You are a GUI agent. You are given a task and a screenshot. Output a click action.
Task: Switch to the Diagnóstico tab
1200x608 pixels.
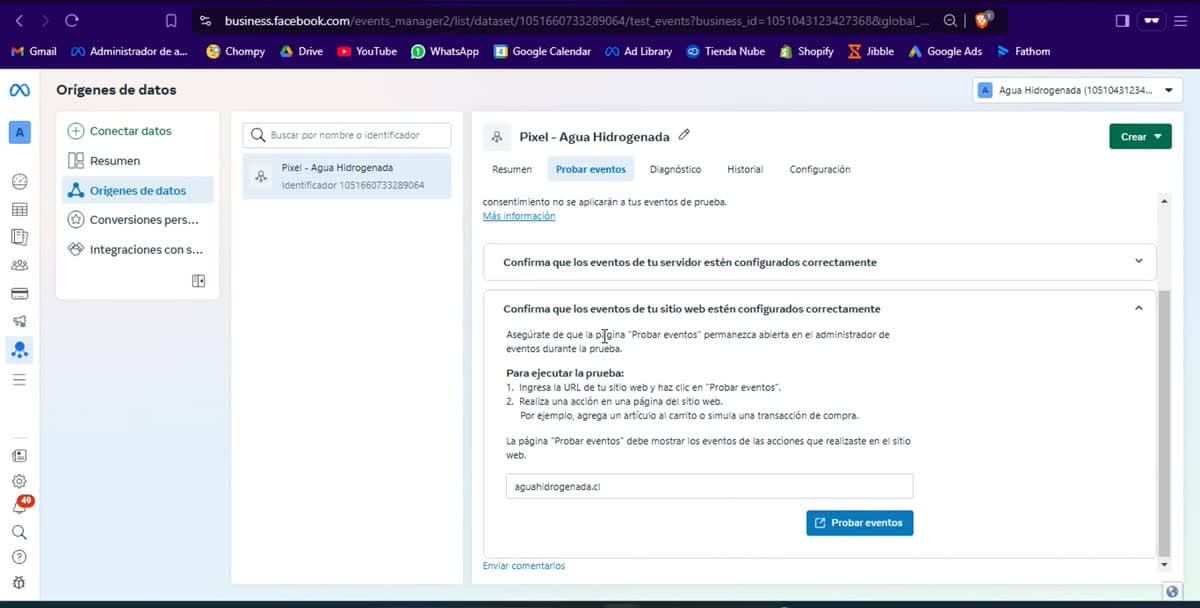[675, 169]
